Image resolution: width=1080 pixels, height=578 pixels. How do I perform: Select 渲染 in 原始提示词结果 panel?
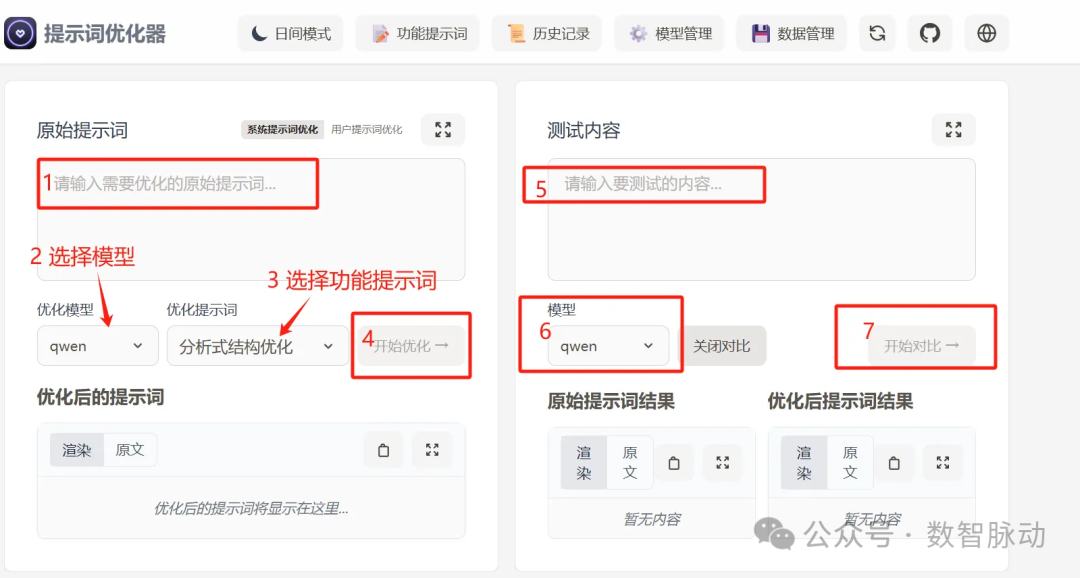pos(583,462)
